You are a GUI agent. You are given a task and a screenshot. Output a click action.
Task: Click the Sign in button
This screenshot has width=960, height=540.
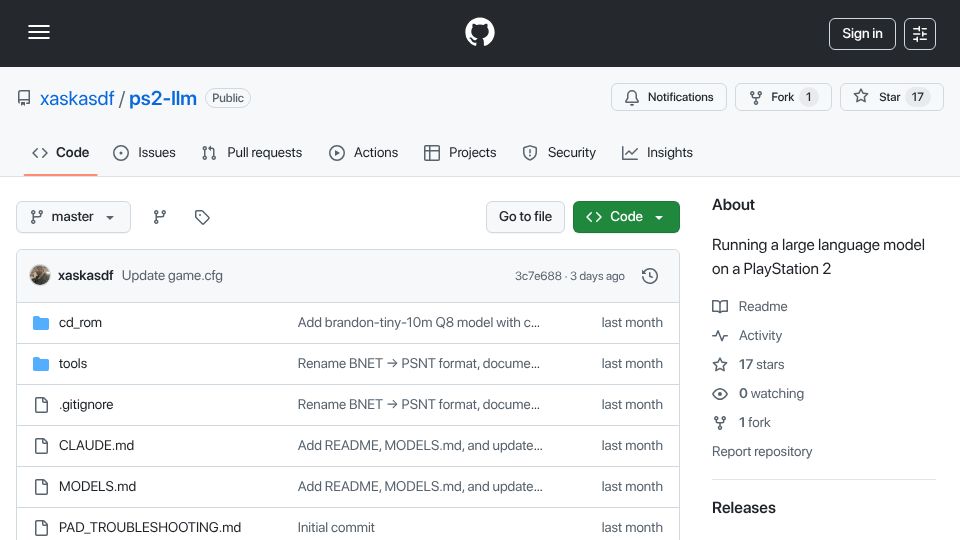[x=862, y=34]
